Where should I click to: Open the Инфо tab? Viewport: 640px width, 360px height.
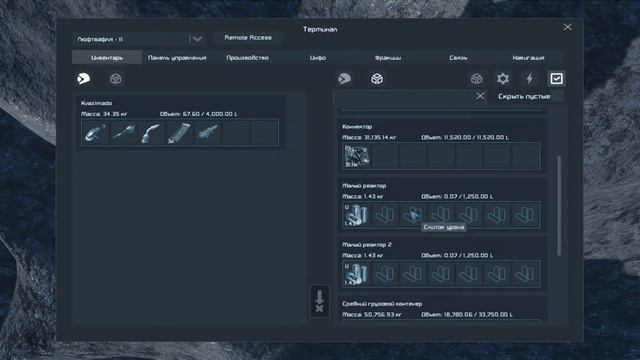point(318,58)
